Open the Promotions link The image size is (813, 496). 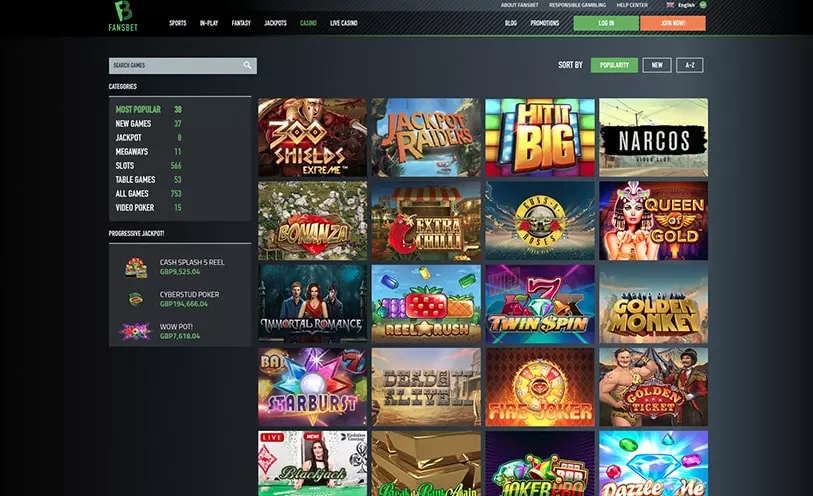click(x=544, y=23)
